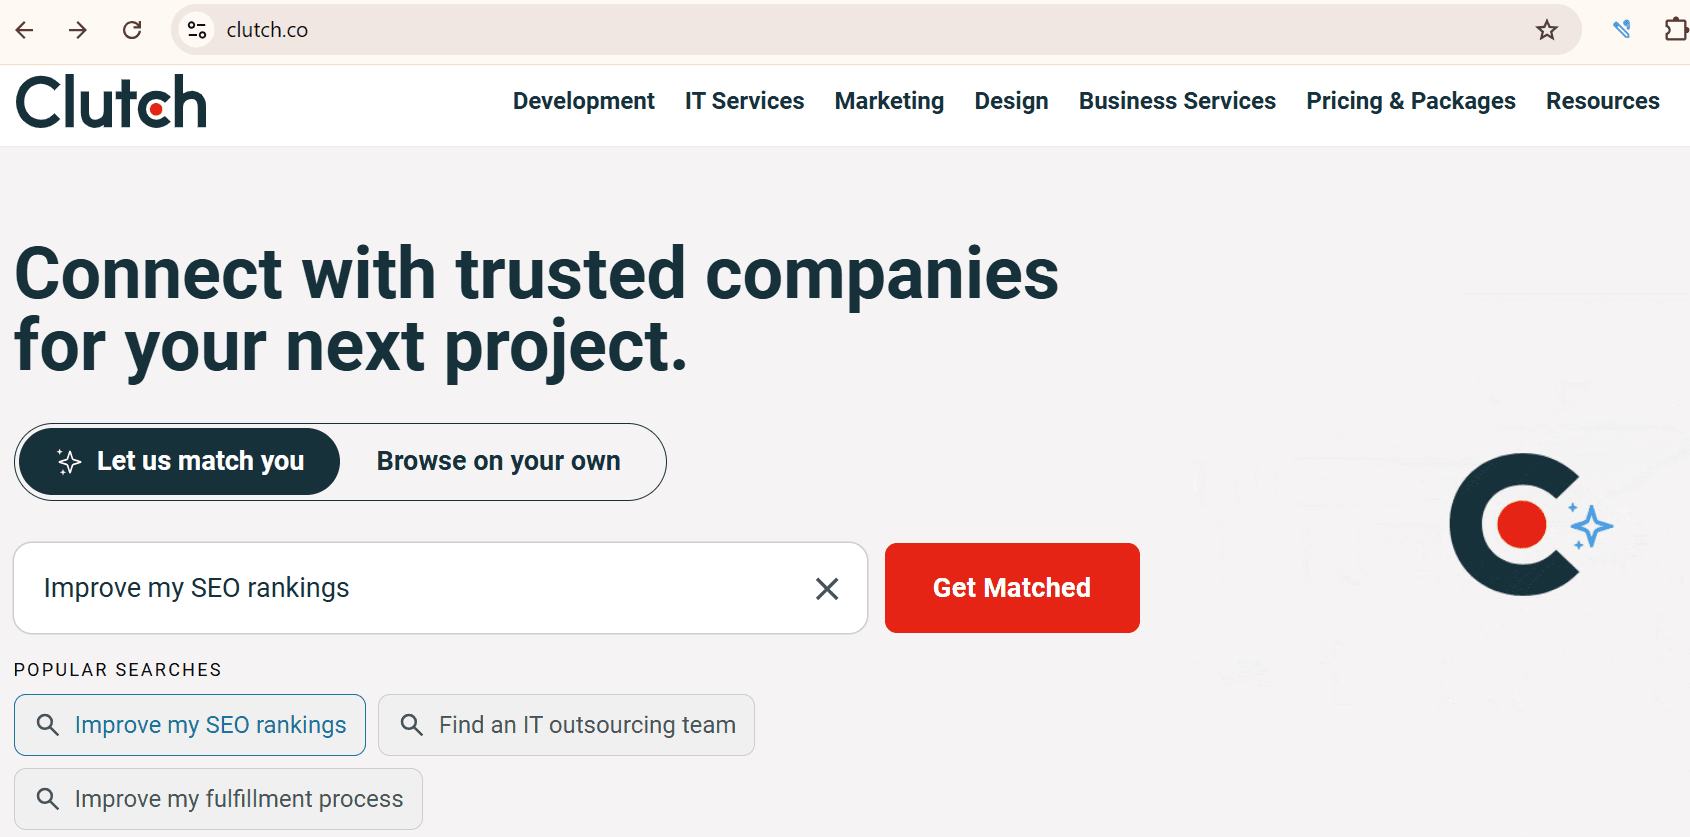Switch to Browse on your own mode
The height and width of the screenshot is (837, 1690).
point(498,461)
